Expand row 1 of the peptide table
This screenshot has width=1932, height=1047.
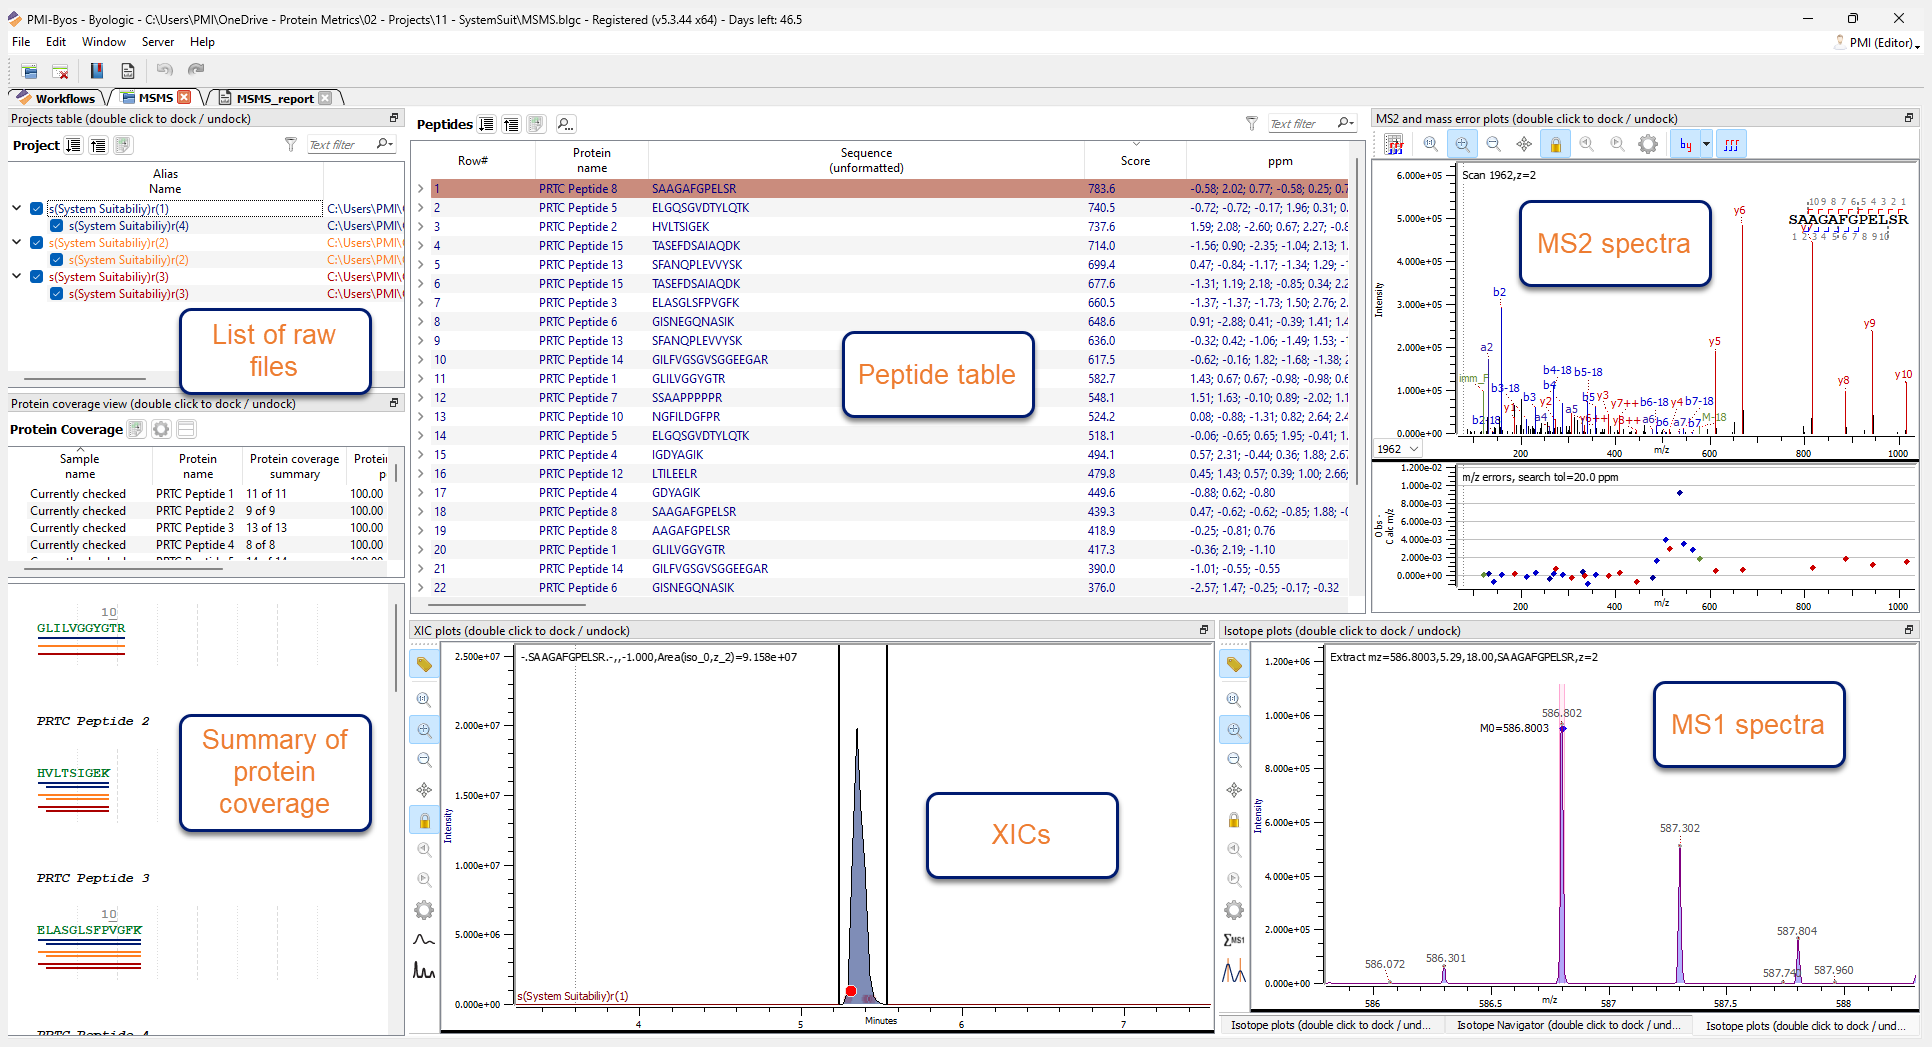[x=420, y=188]
